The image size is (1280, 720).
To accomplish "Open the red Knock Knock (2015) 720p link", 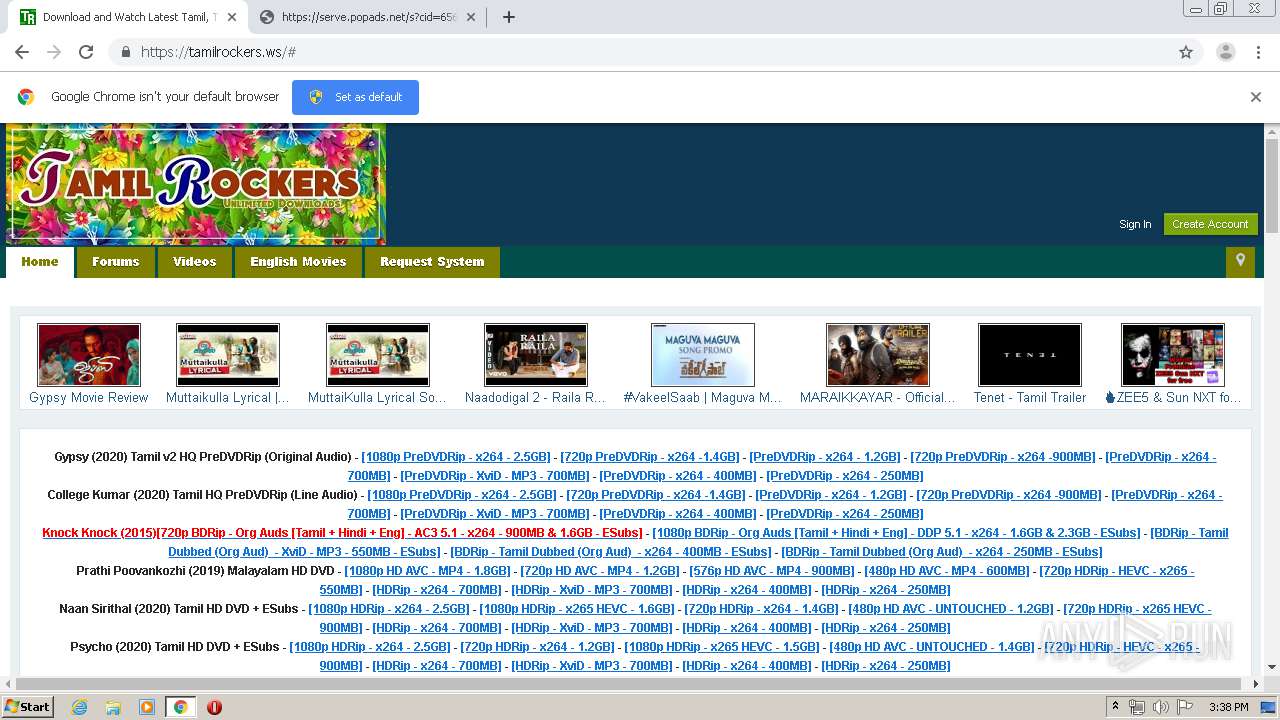I will (x=342, y=533).
